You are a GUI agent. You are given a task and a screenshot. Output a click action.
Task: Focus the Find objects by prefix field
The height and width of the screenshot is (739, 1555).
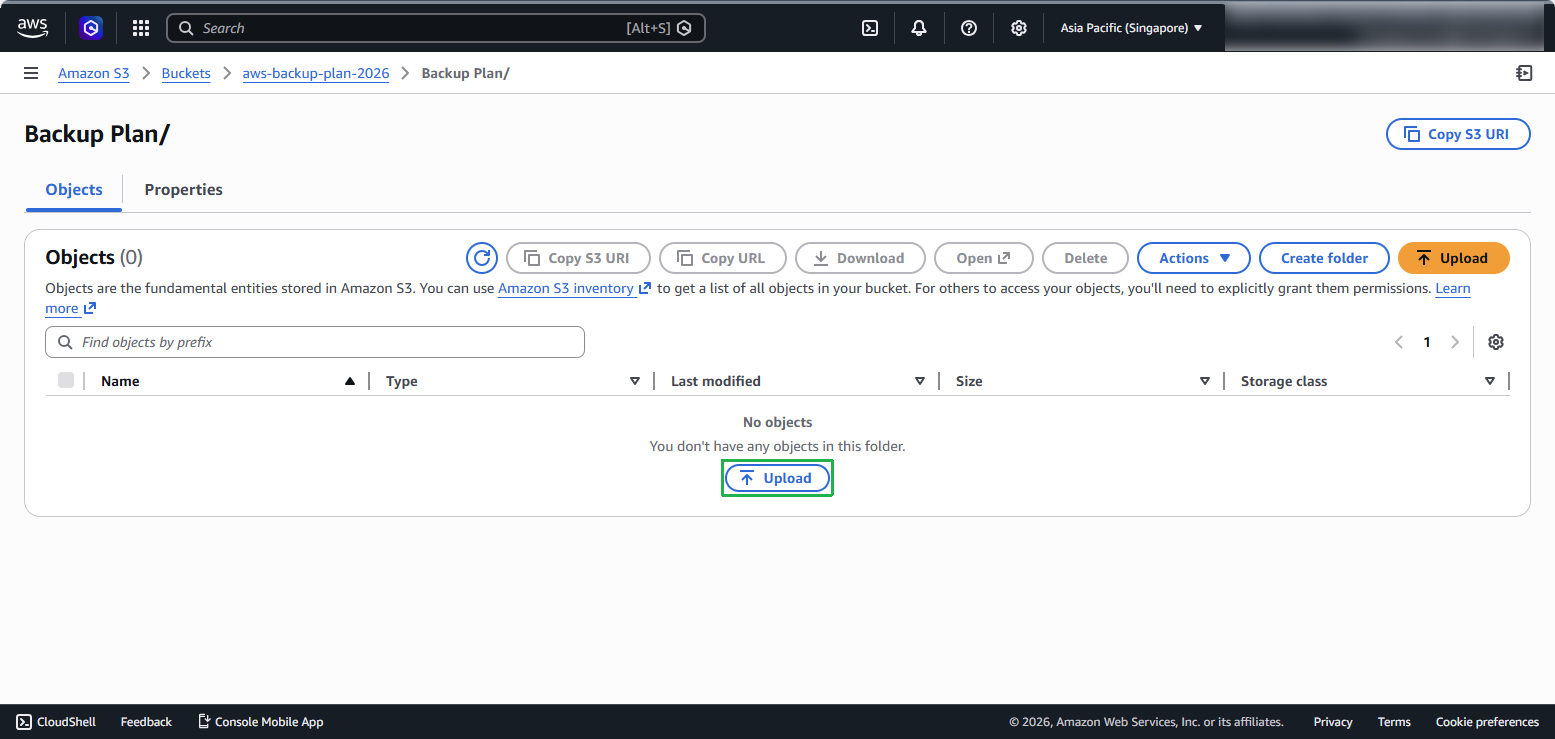(315, 342)
